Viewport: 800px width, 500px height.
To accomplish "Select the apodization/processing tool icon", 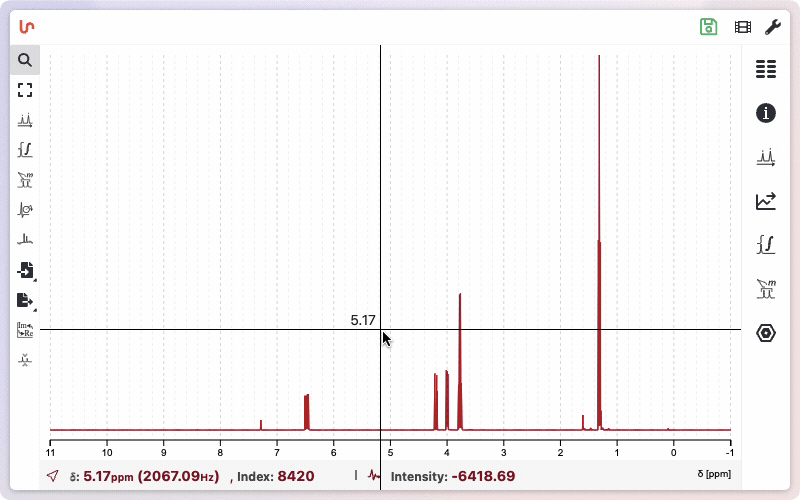I will point(25,240).
